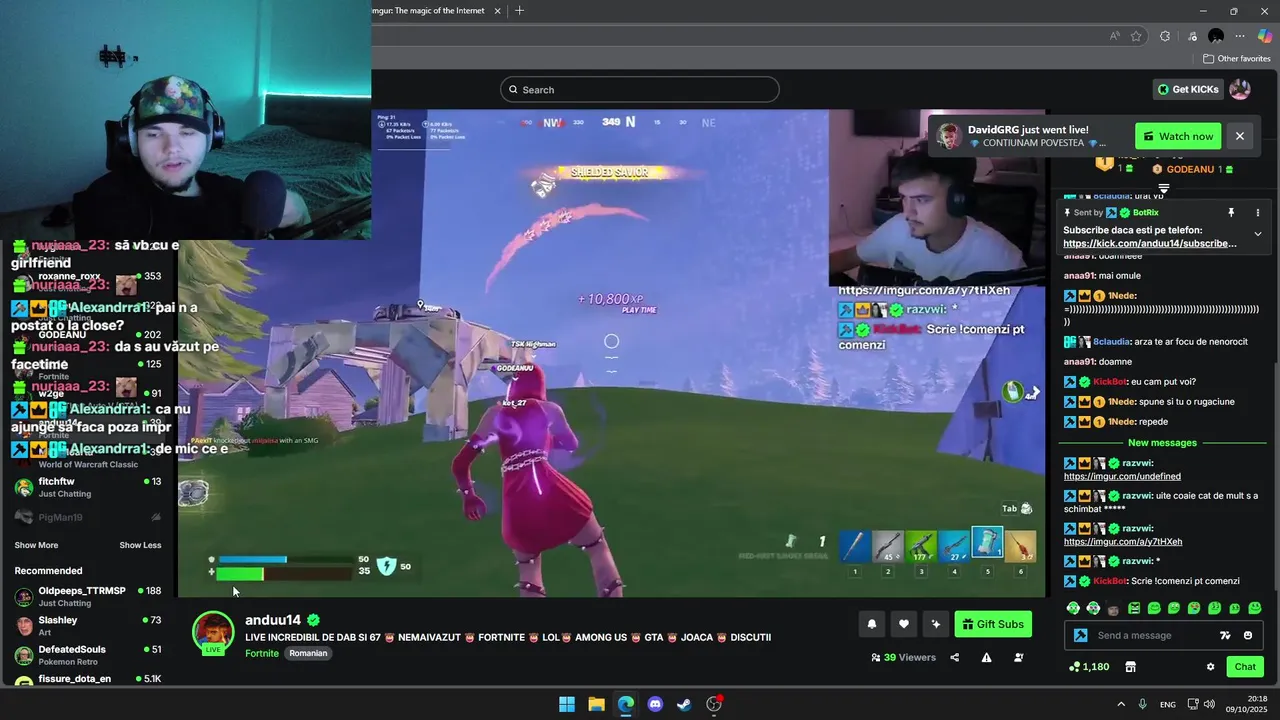Click the Gift Subs button

pos(993,624)
